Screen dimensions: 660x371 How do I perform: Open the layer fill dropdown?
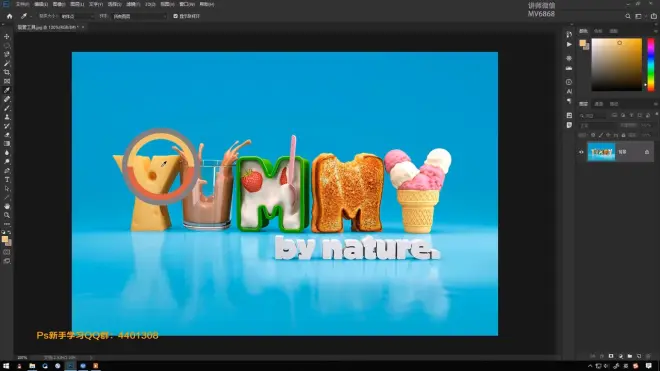pos(646,135)
